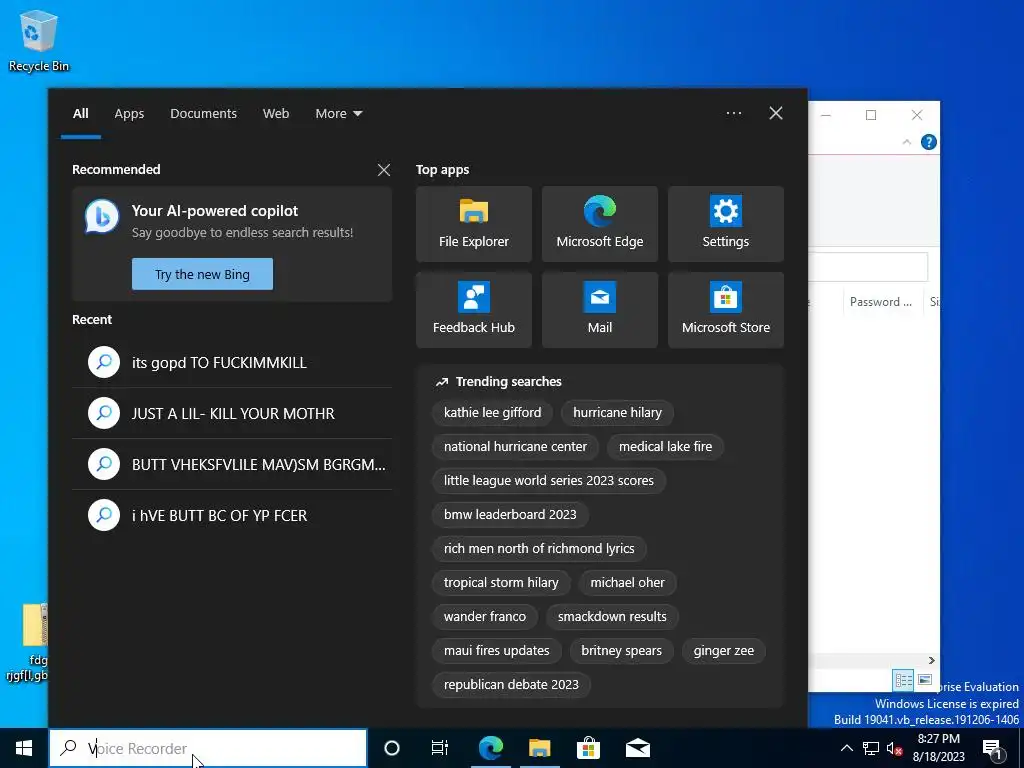Search trending 'hurricane hilary'
This screenshot has height=768, width=1024.
(617, 413)
